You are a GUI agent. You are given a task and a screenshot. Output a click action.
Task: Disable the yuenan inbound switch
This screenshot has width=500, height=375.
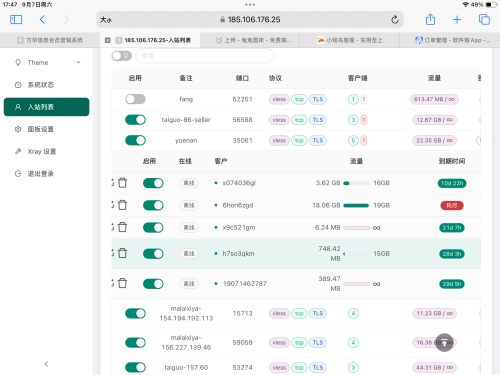135,140
